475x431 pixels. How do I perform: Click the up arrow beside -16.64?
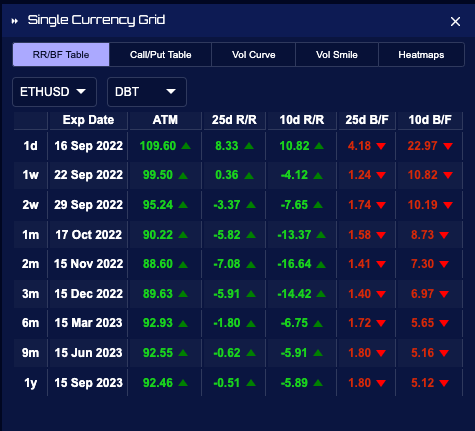tap(321, 264)
